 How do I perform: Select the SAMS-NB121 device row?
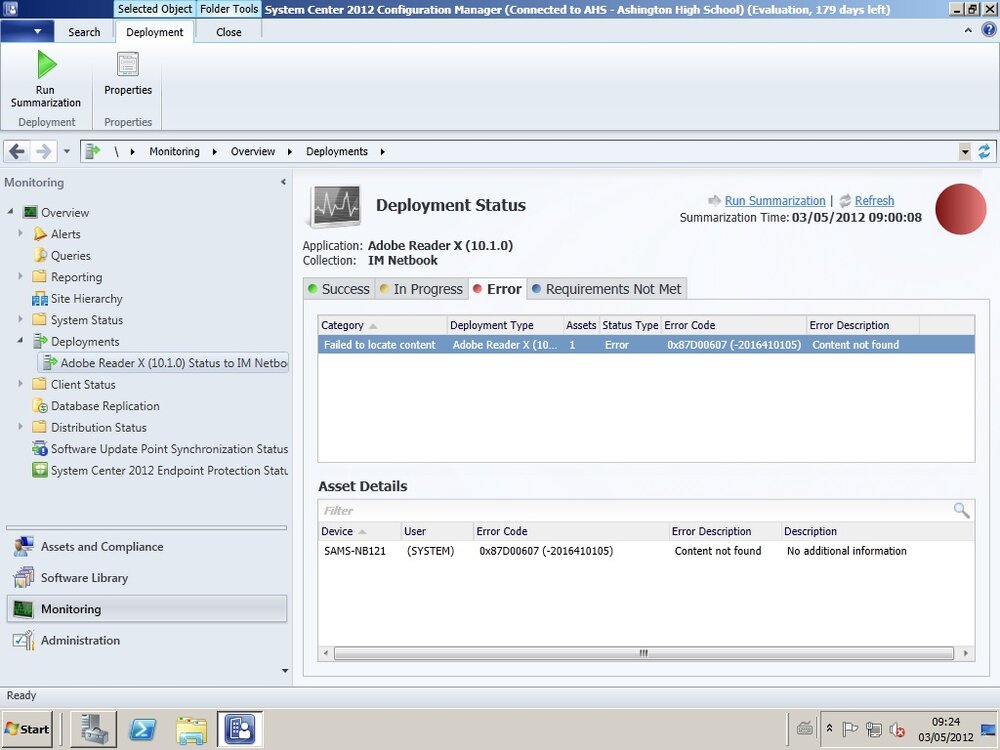click(x=646, y=551)
